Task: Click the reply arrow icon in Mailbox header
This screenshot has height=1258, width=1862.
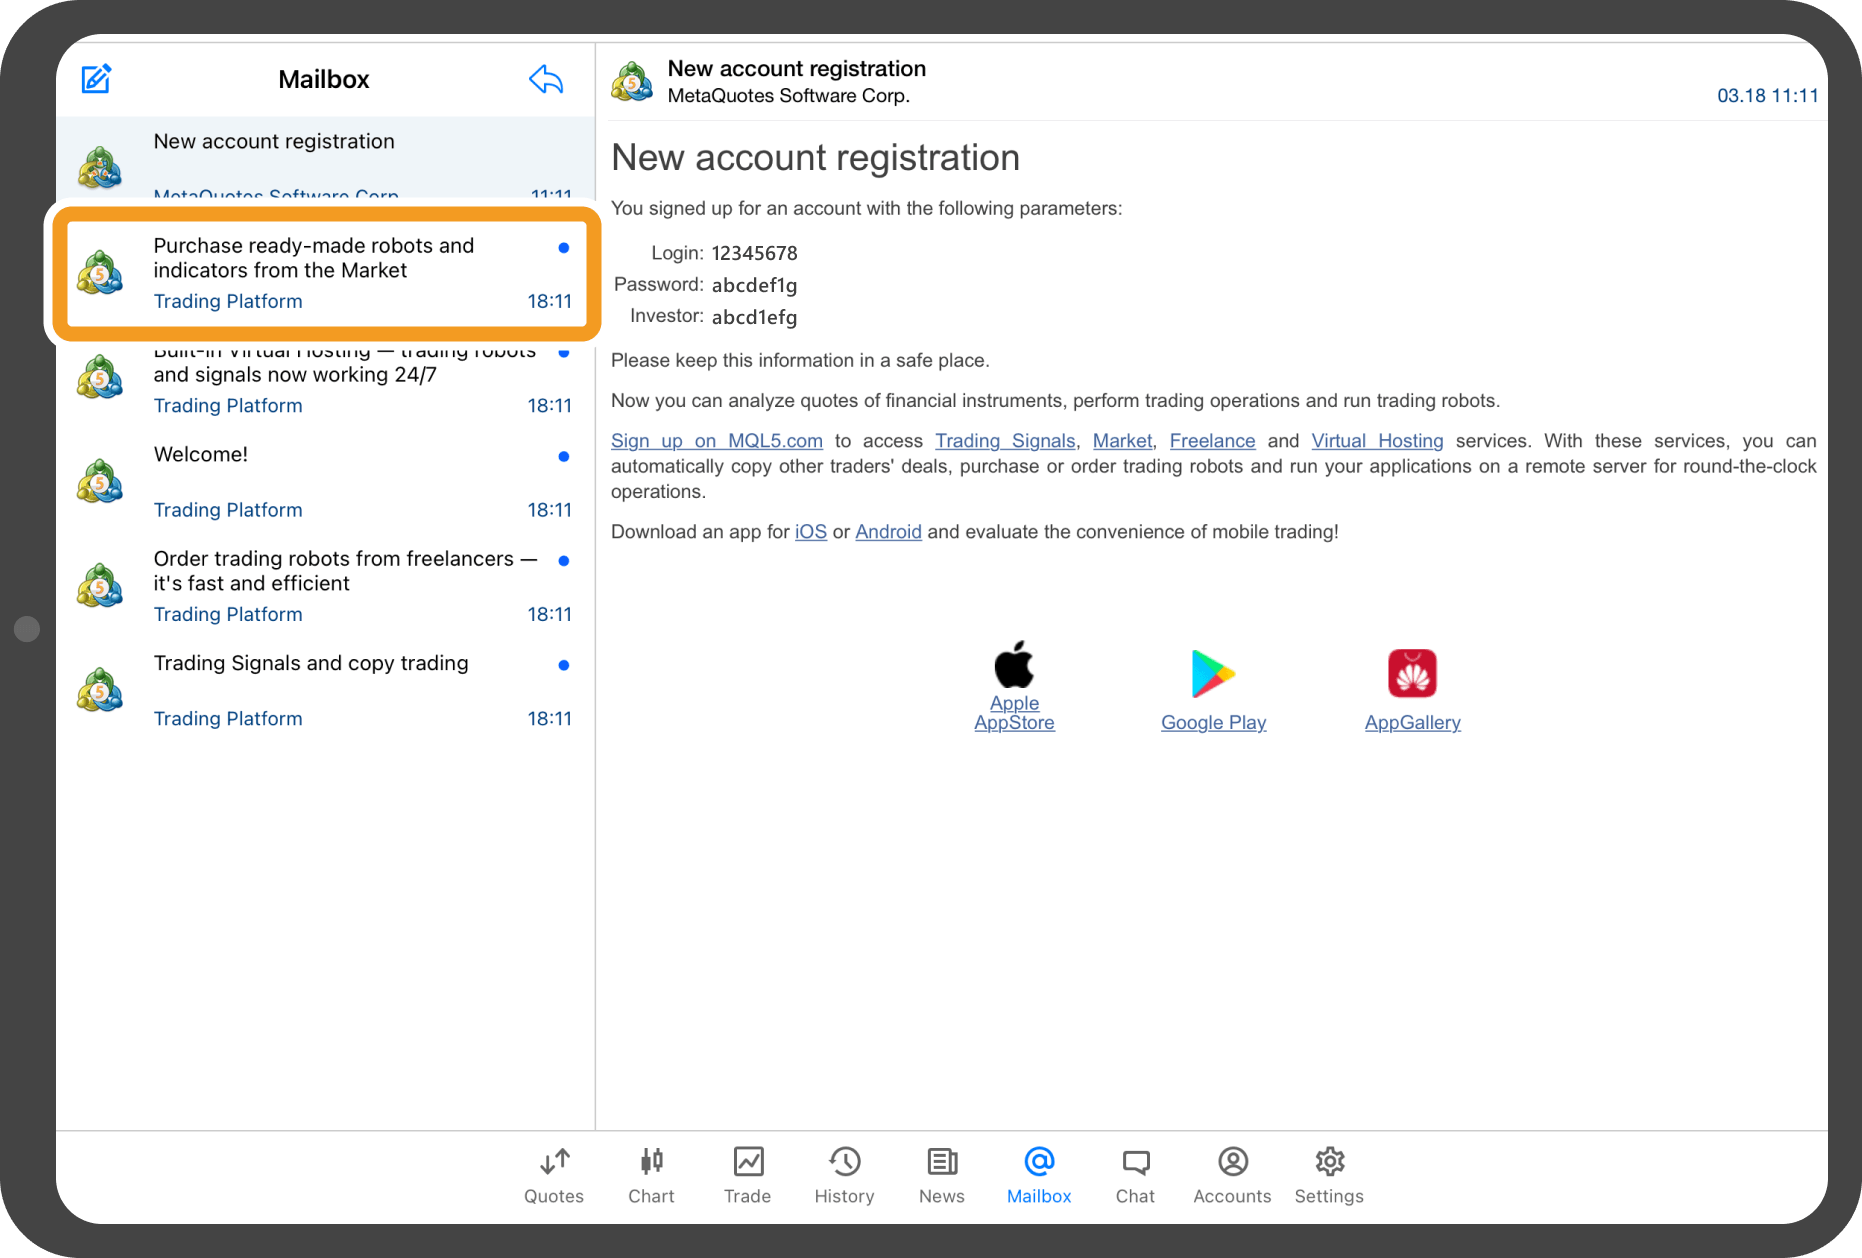Action: (546, 79)
